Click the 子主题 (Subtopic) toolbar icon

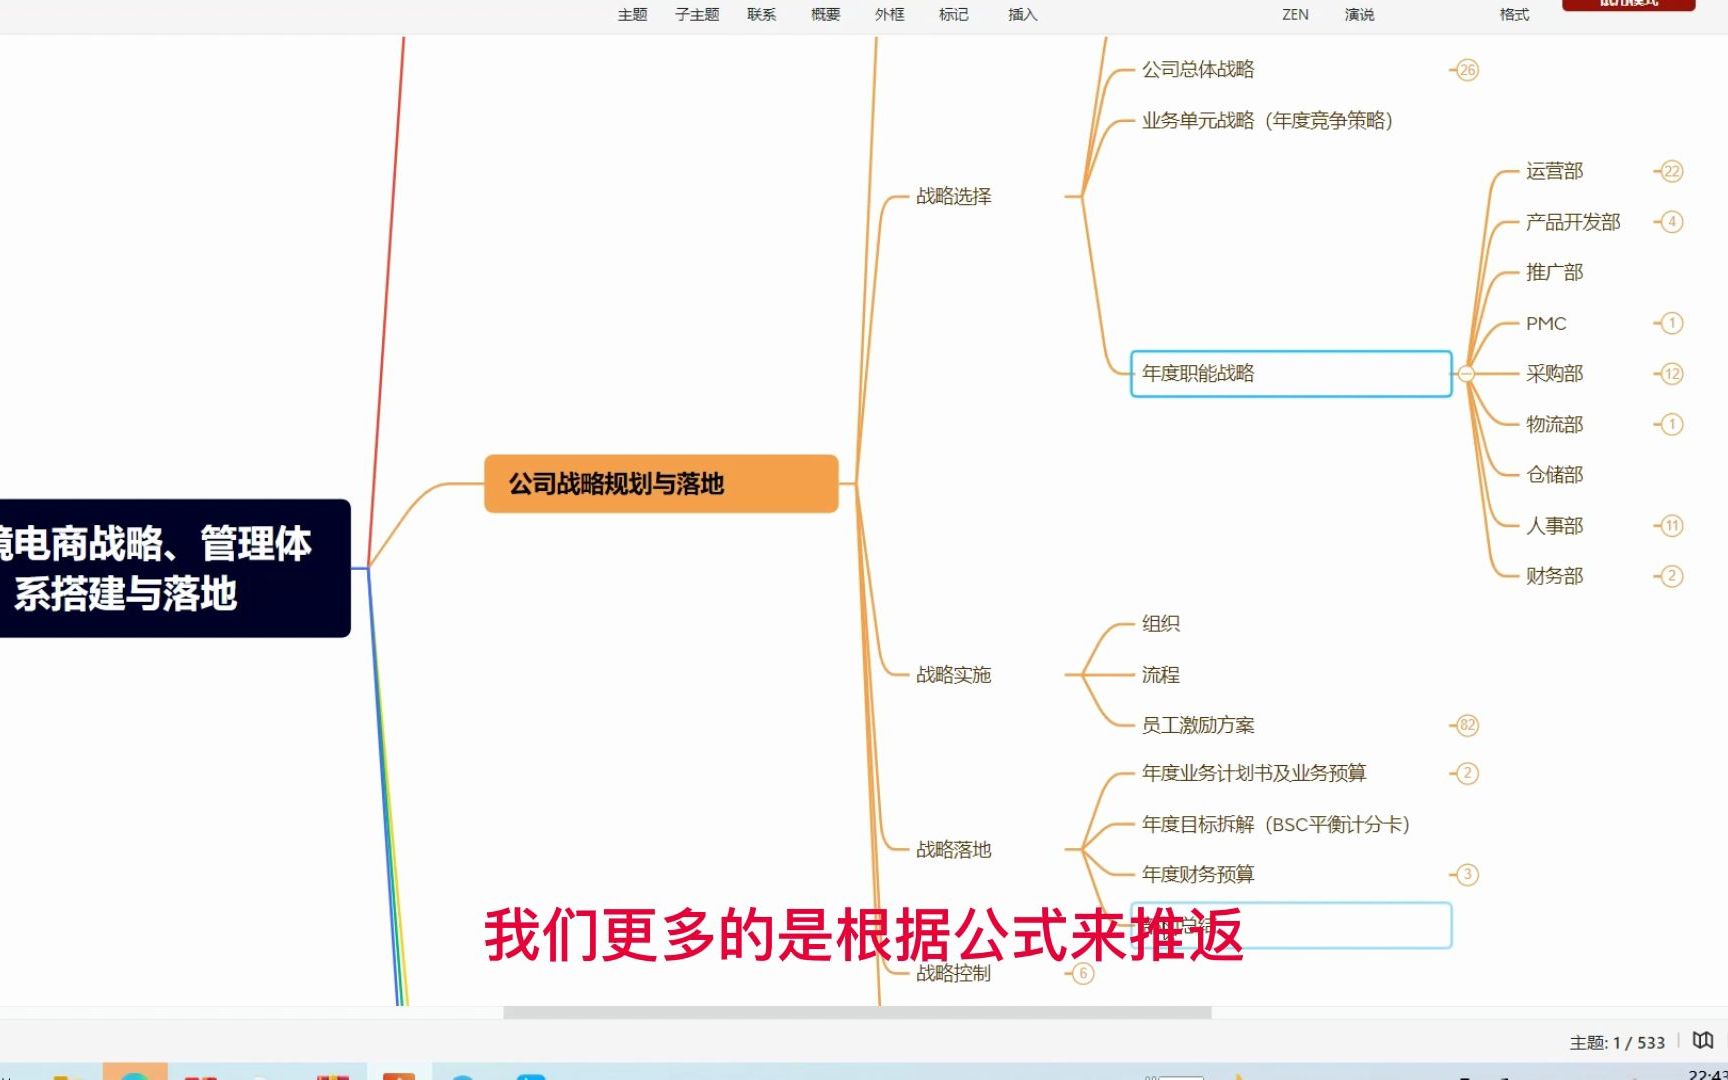(x=696, y=14)
